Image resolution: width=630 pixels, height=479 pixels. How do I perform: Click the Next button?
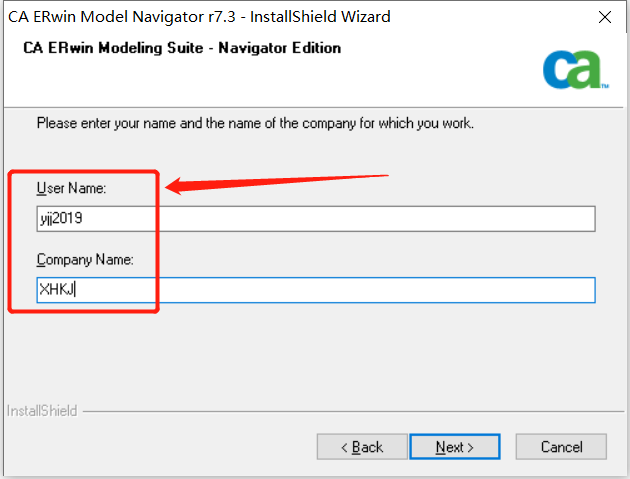click(x=454, y=446)
